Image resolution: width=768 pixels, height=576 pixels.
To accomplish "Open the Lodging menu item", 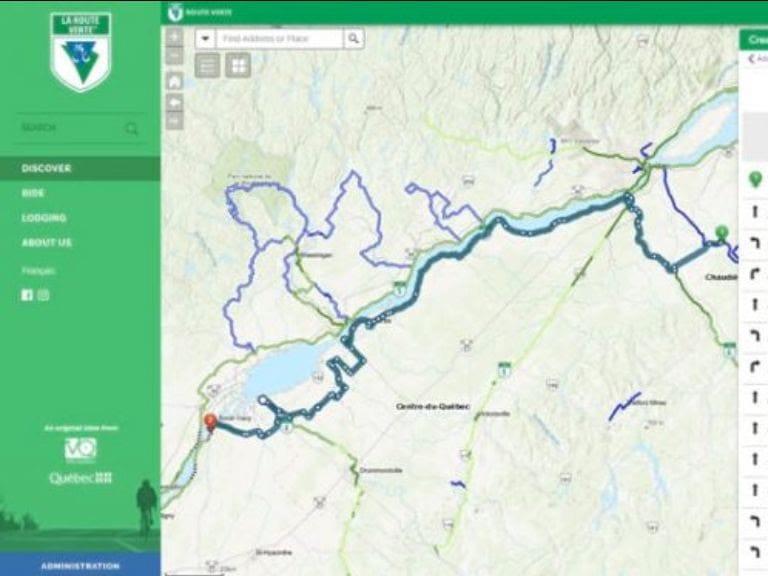I will [44, 218].
